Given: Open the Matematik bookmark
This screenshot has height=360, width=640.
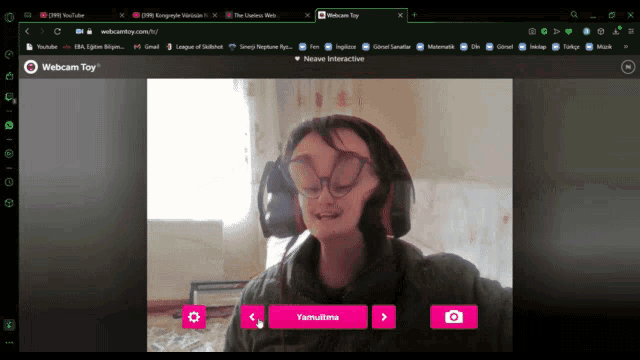Looking at the screenshot, I should tap(436, 47).
